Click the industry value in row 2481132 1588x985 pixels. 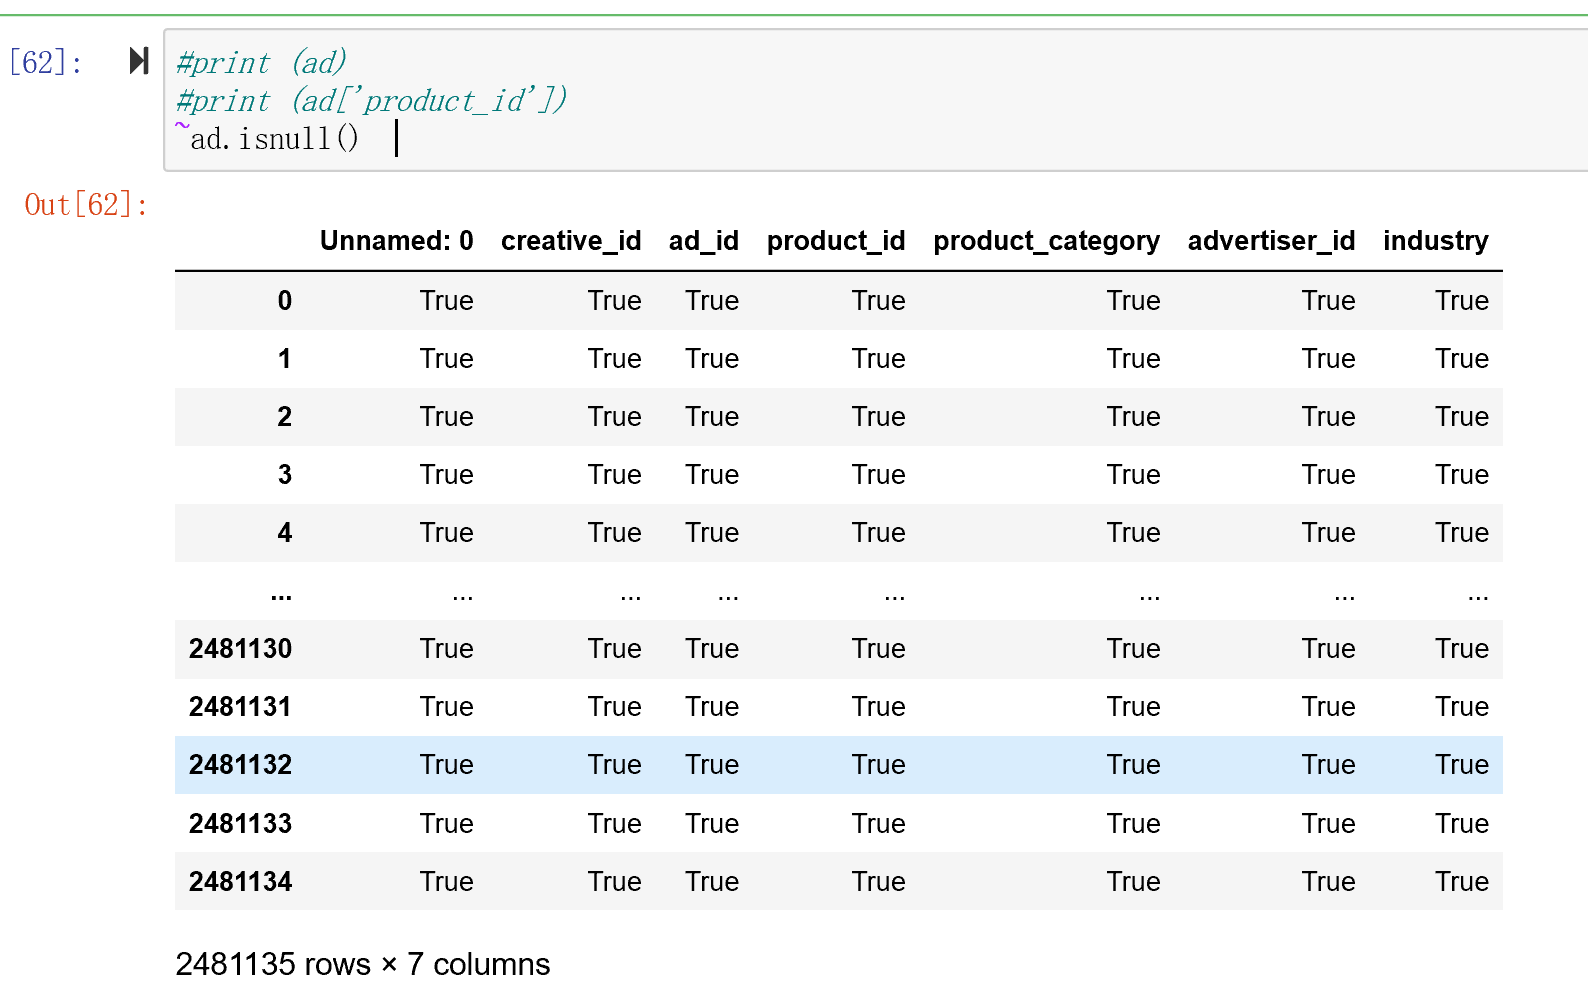(1462, 765)
